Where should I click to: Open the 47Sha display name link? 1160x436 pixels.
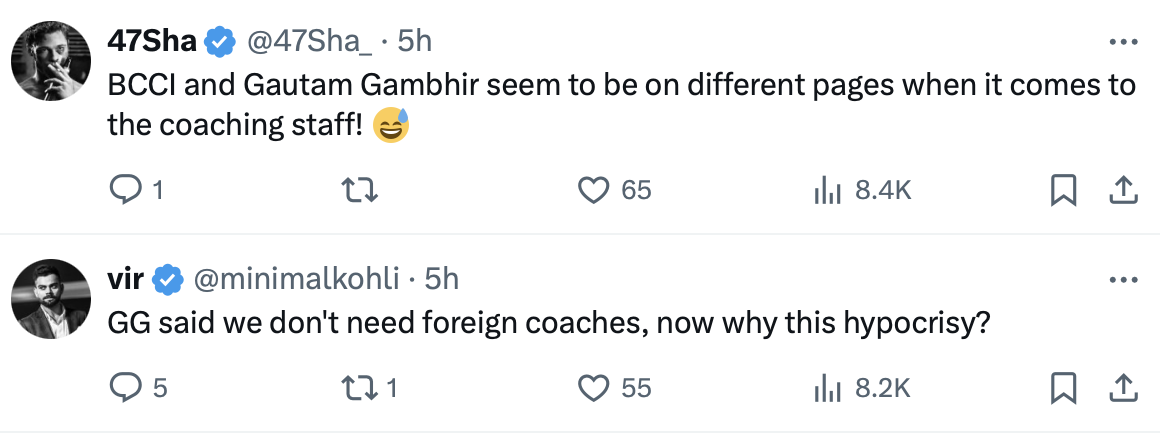point(152,41)
